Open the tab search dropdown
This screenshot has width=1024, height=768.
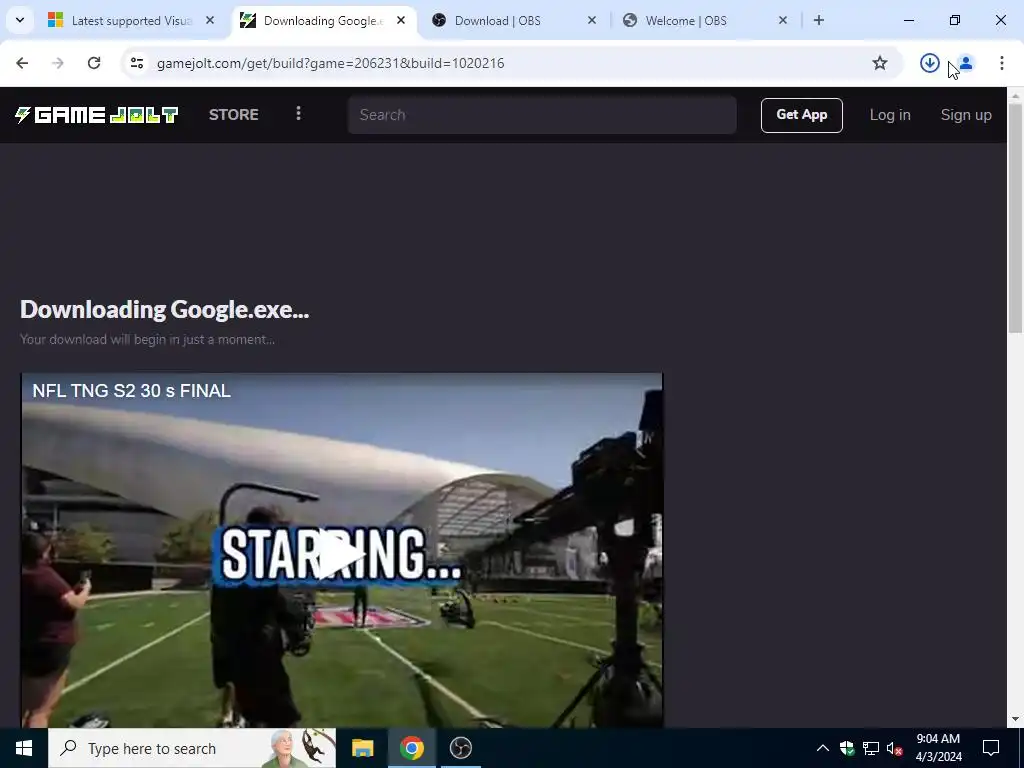coord(20,20)
